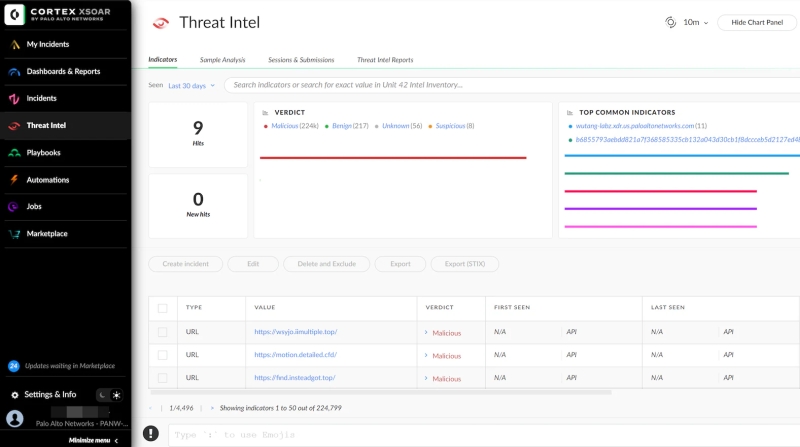Select the Indicators tab

tap(163, 60)
